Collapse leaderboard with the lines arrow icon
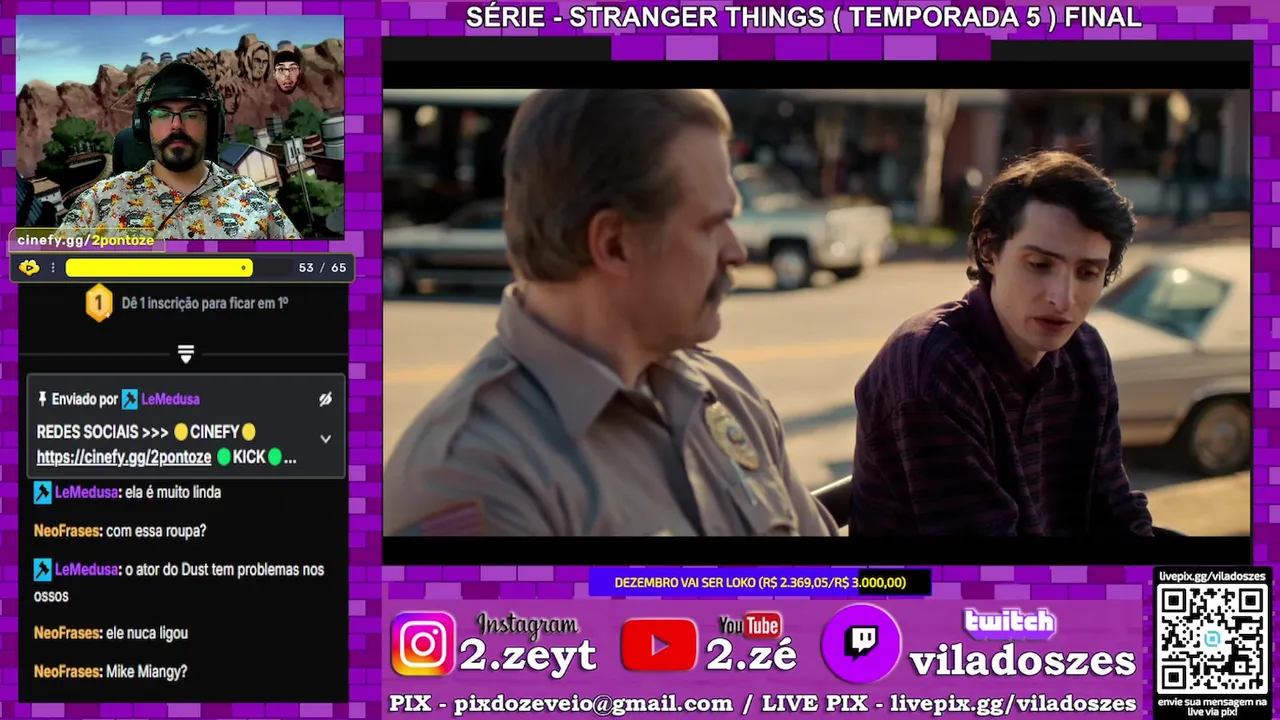The image size is (1280, 720). [x=185, y=354]
